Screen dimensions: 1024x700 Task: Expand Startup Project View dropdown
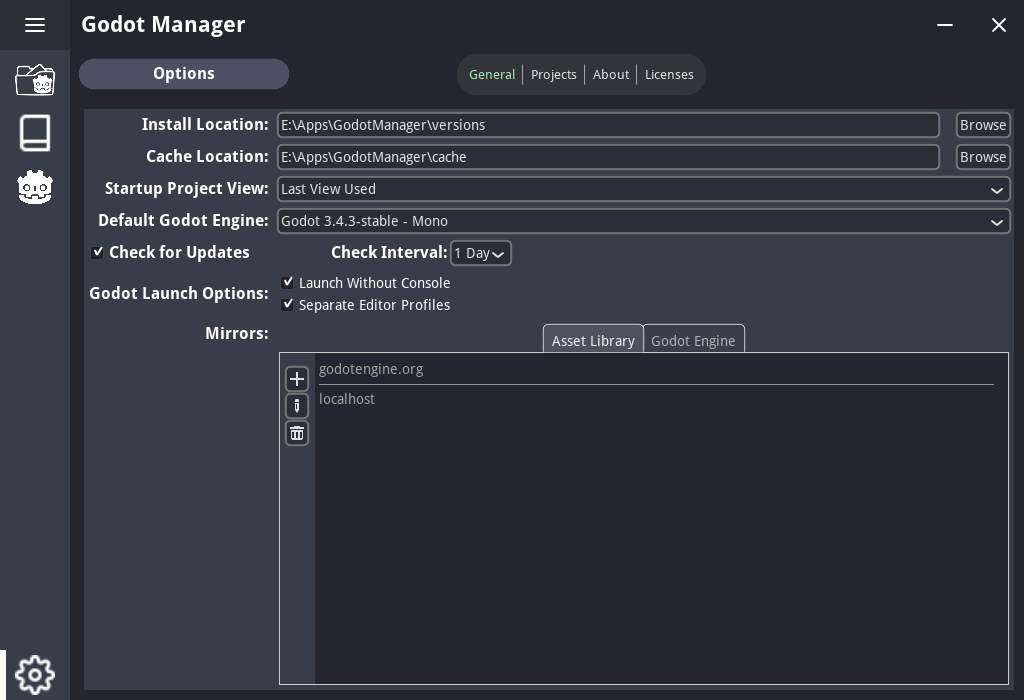click(643, 189)
